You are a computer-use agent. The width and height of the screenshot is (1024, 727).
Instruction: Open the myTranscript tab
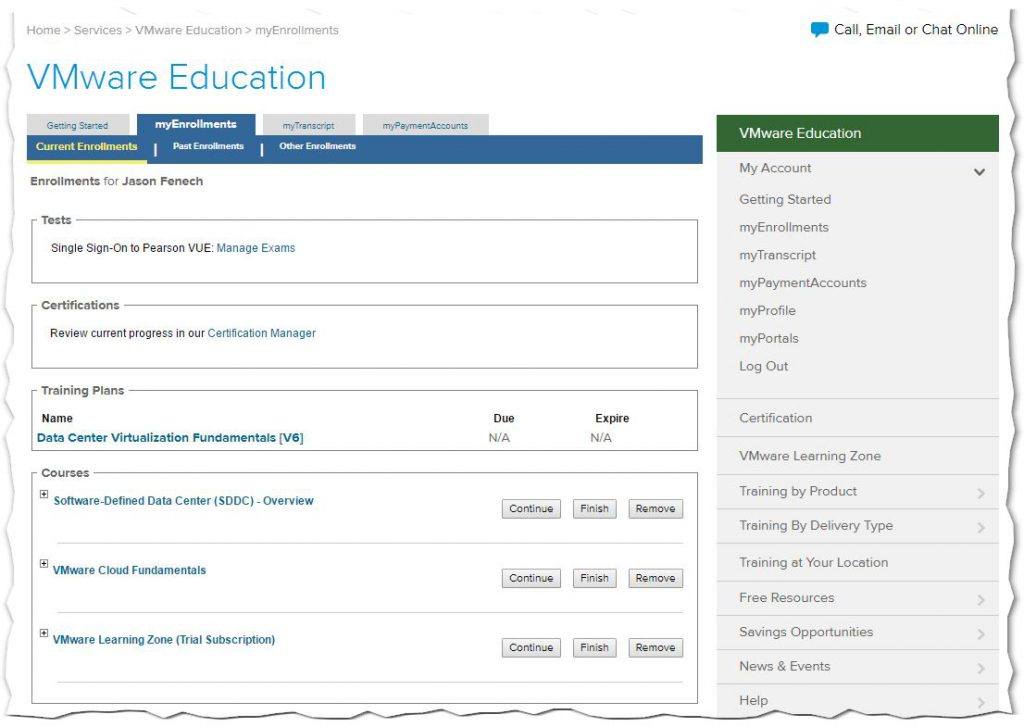pyautogui.click(x=309, y=125)
